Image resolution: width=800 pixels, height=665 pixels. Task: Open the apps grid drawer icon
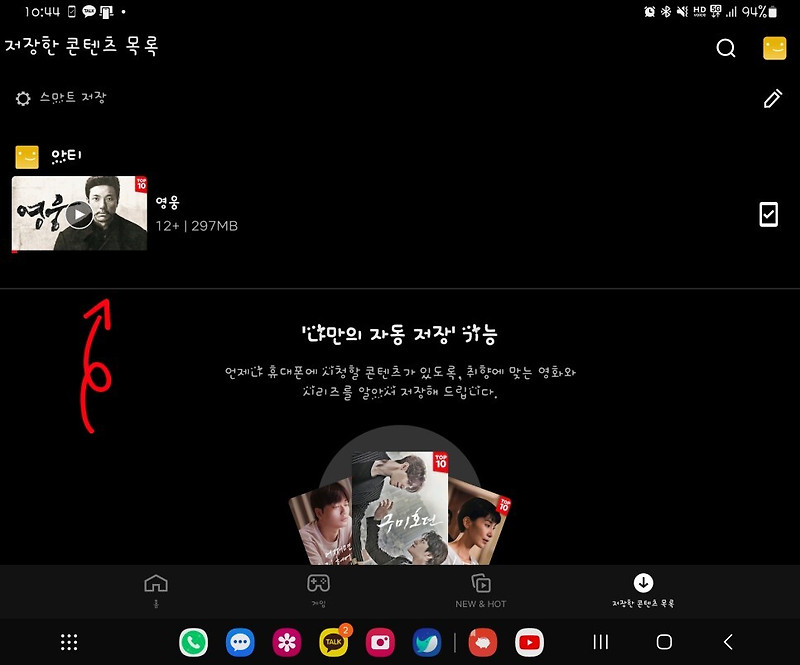(x=69, y=642)
